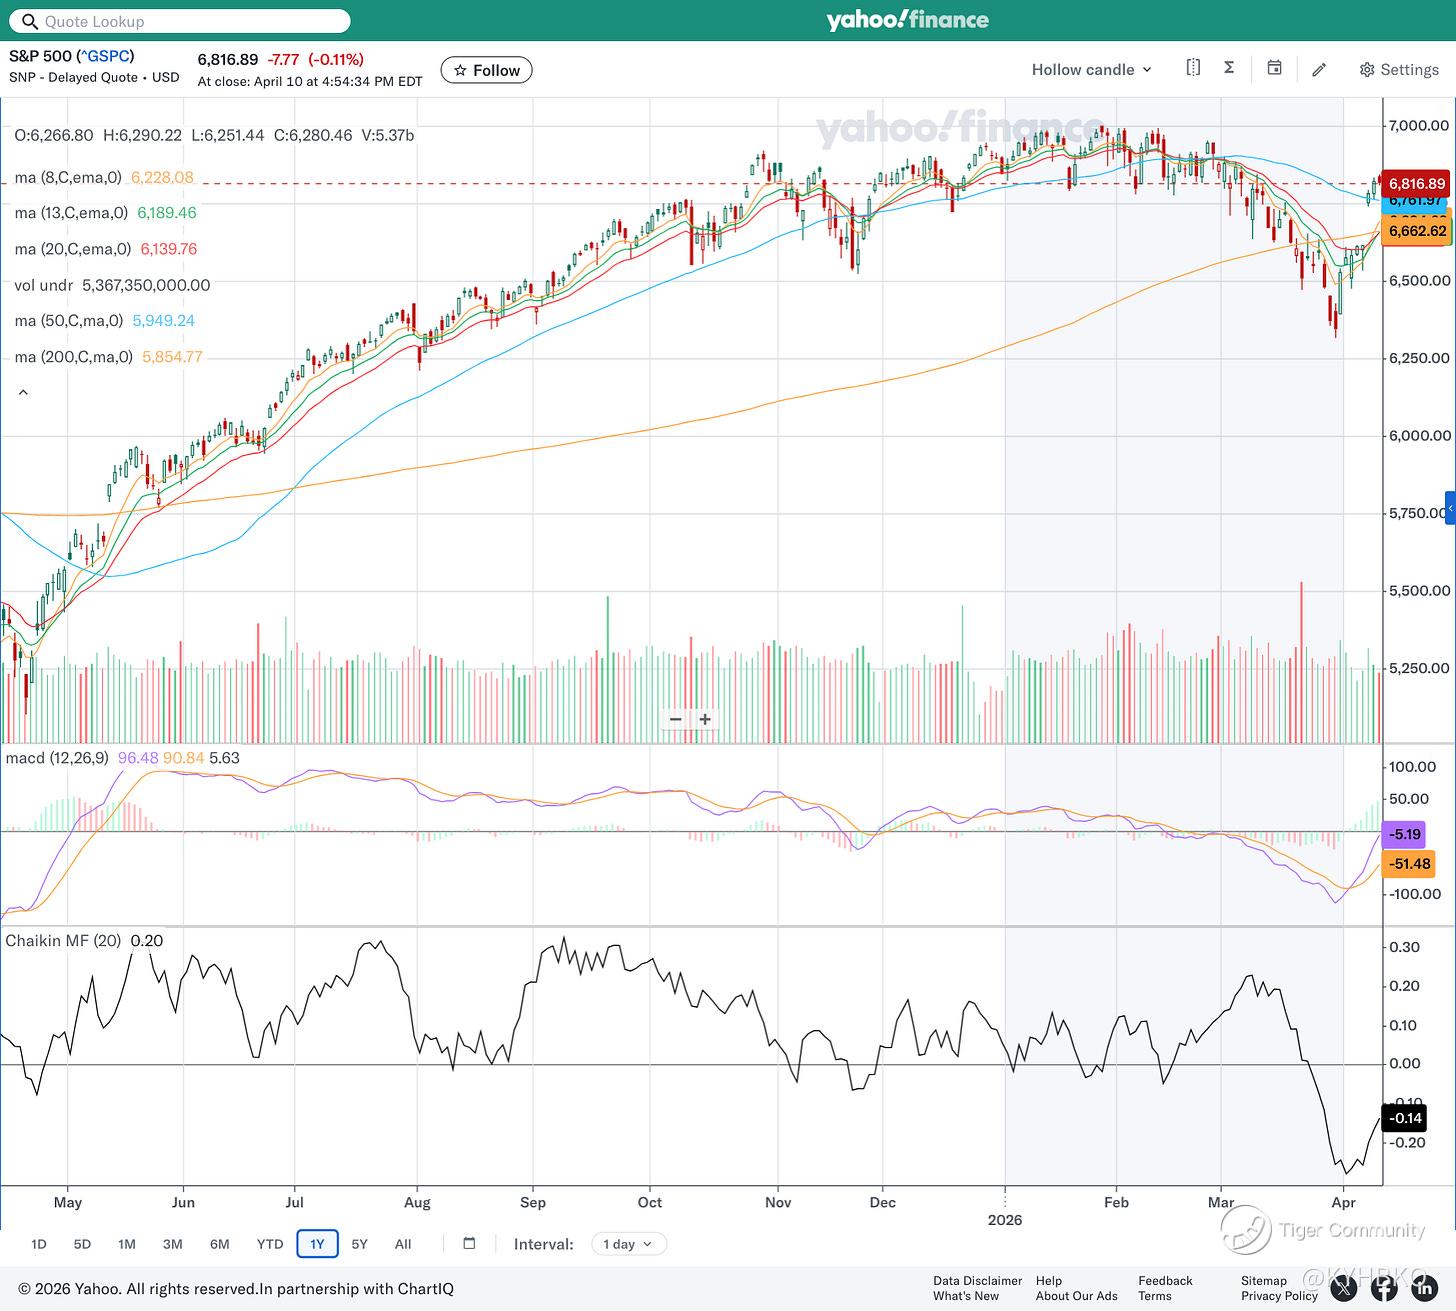Click the 'SNP - Delayed Quote' exchange text
The image size is (1456, 1311).
click(x=78, y=77)
